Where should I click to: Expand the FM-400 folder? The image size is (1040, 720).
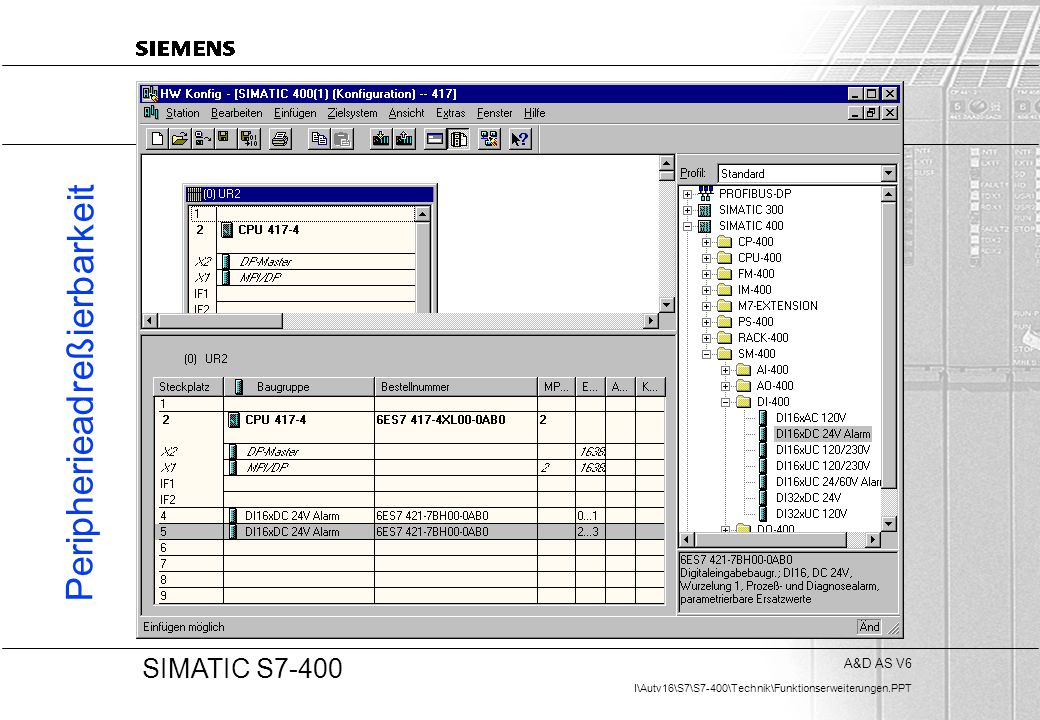(706, 274)
